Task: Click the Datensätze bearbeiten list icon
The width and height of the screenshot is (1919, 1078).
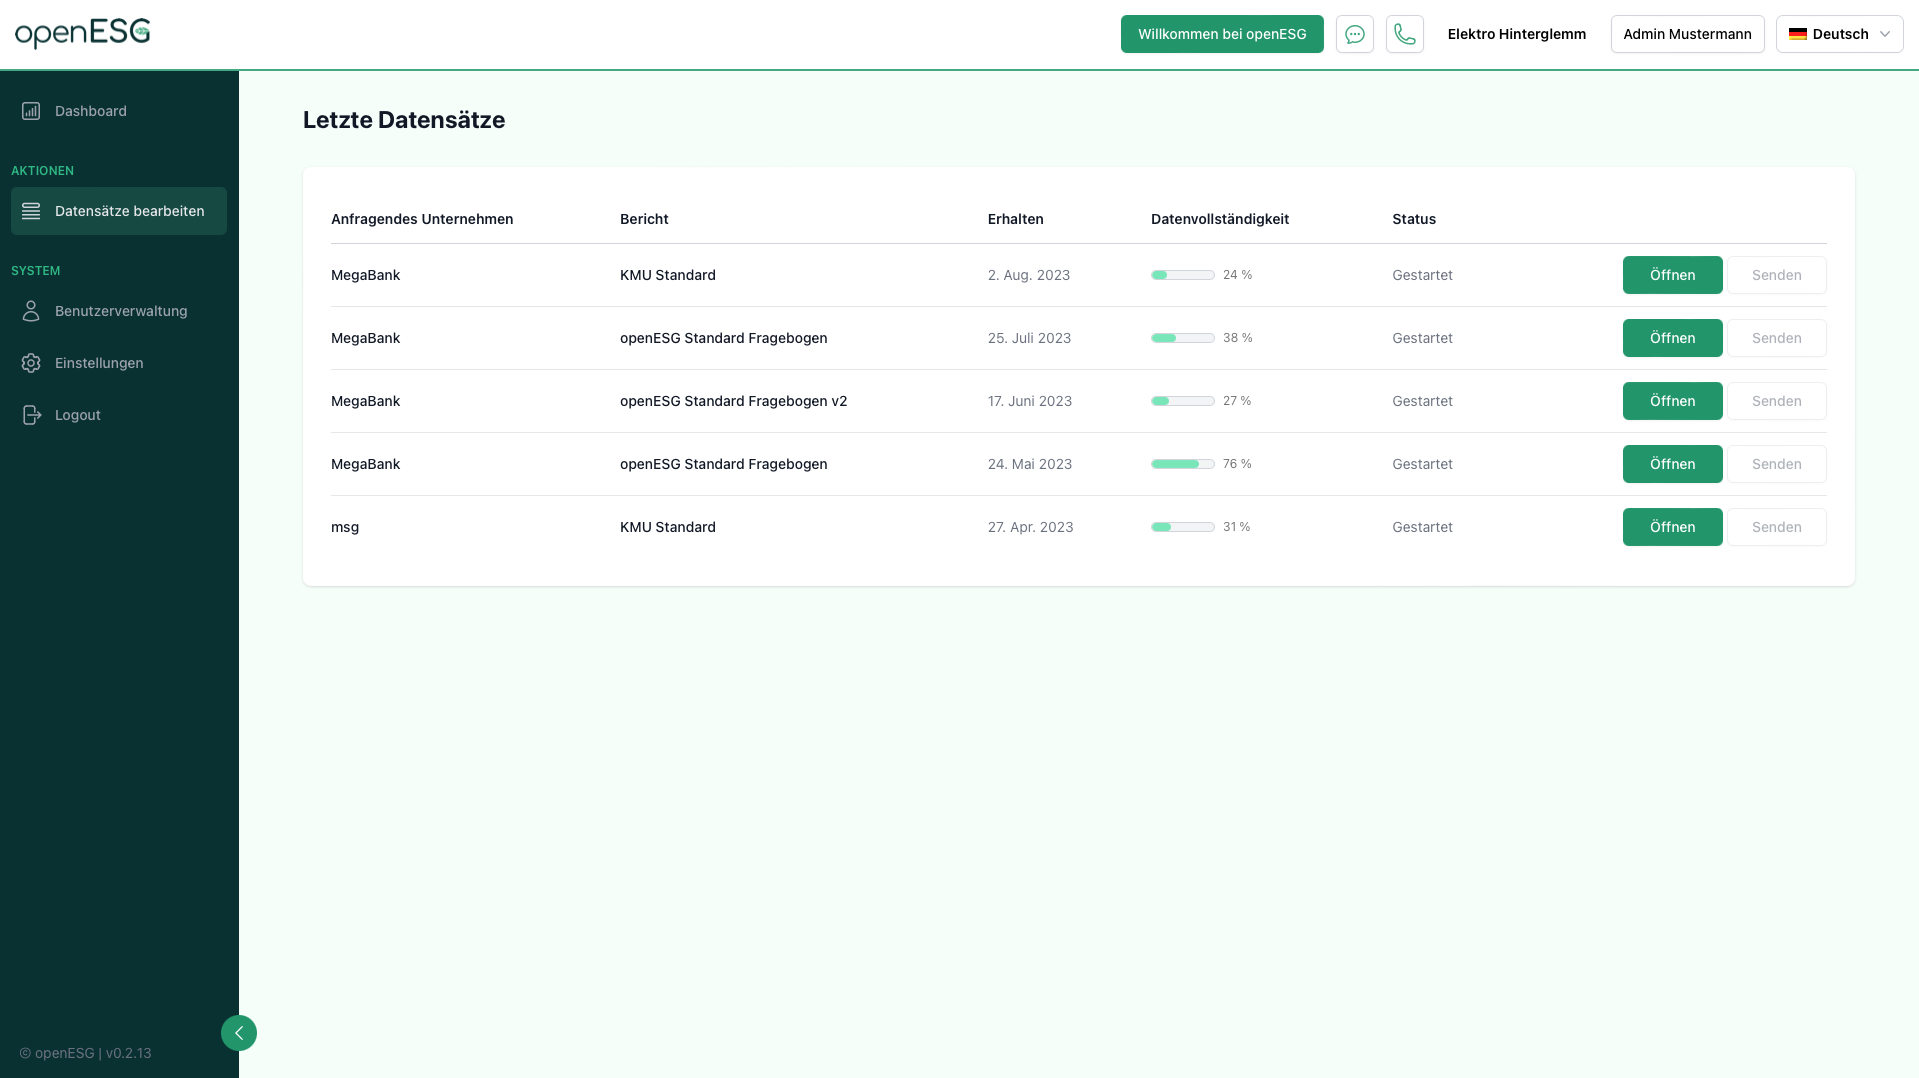Action: point(31,211)
